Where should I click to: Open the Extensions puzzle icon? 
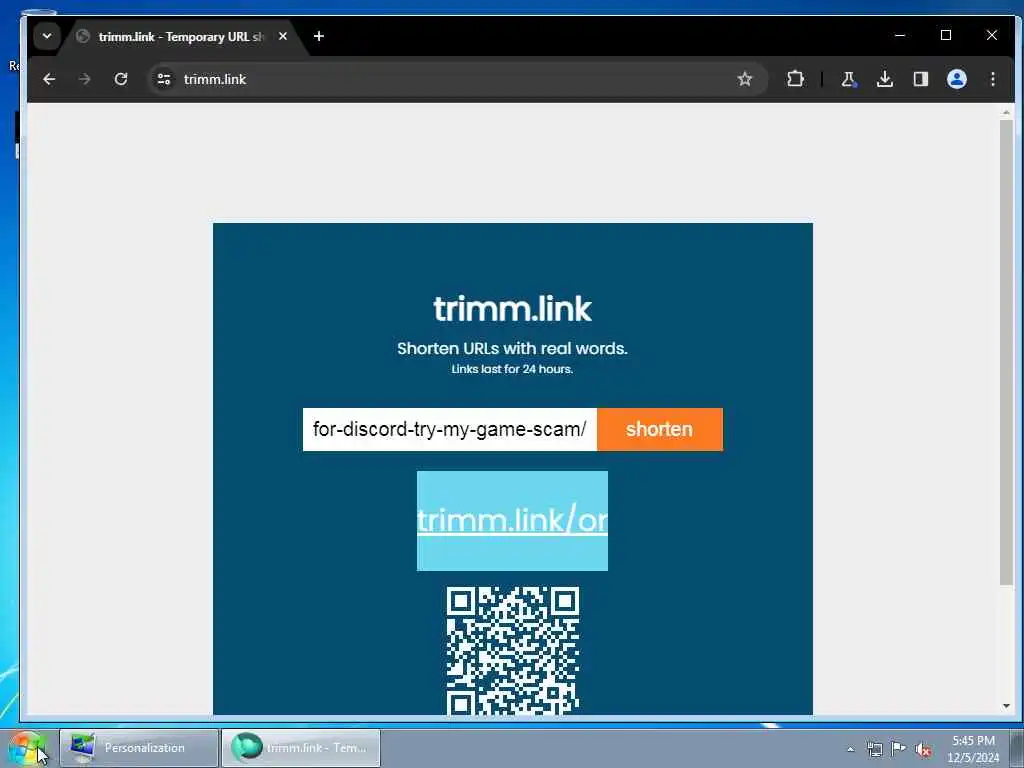(x=795, y=79)
